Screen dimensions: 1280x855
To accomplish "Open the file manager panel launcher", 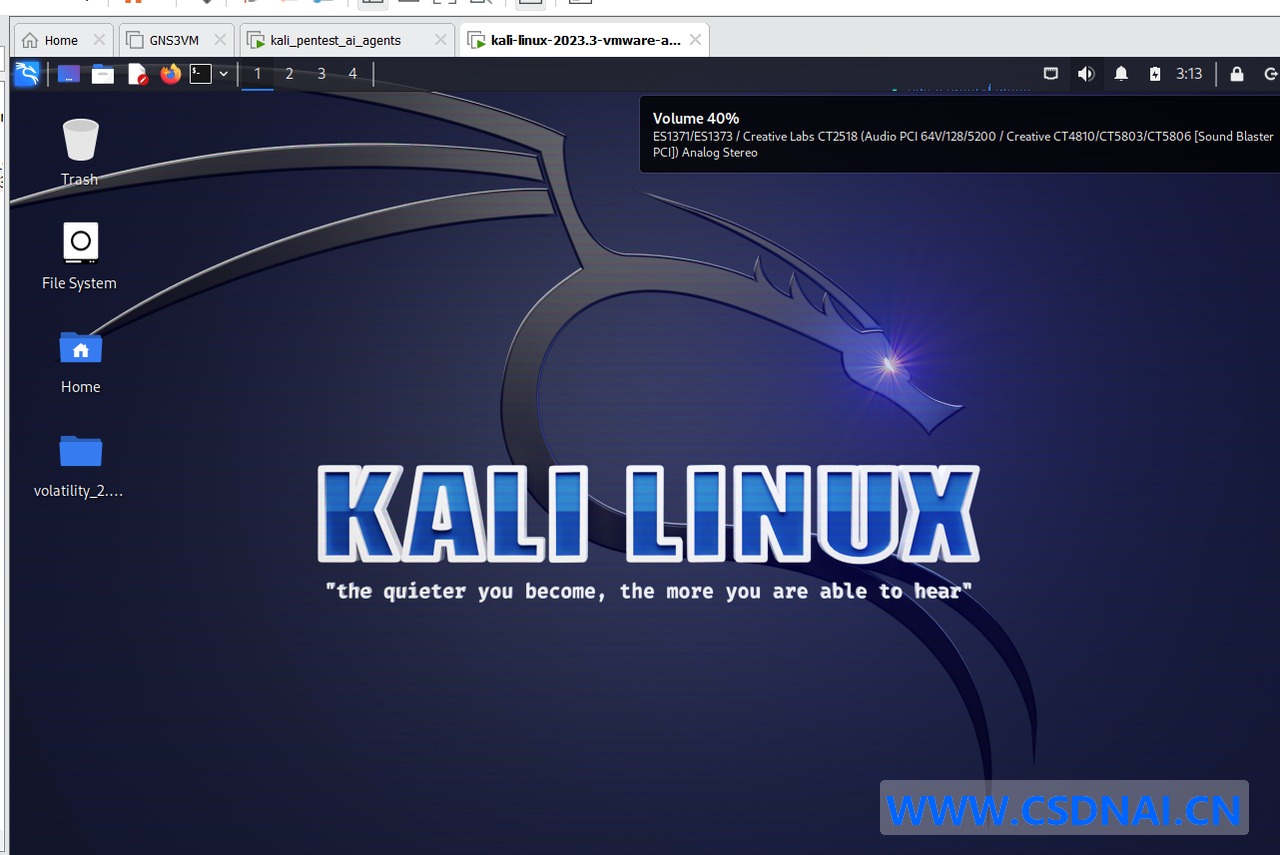I will tap(103, 74).
